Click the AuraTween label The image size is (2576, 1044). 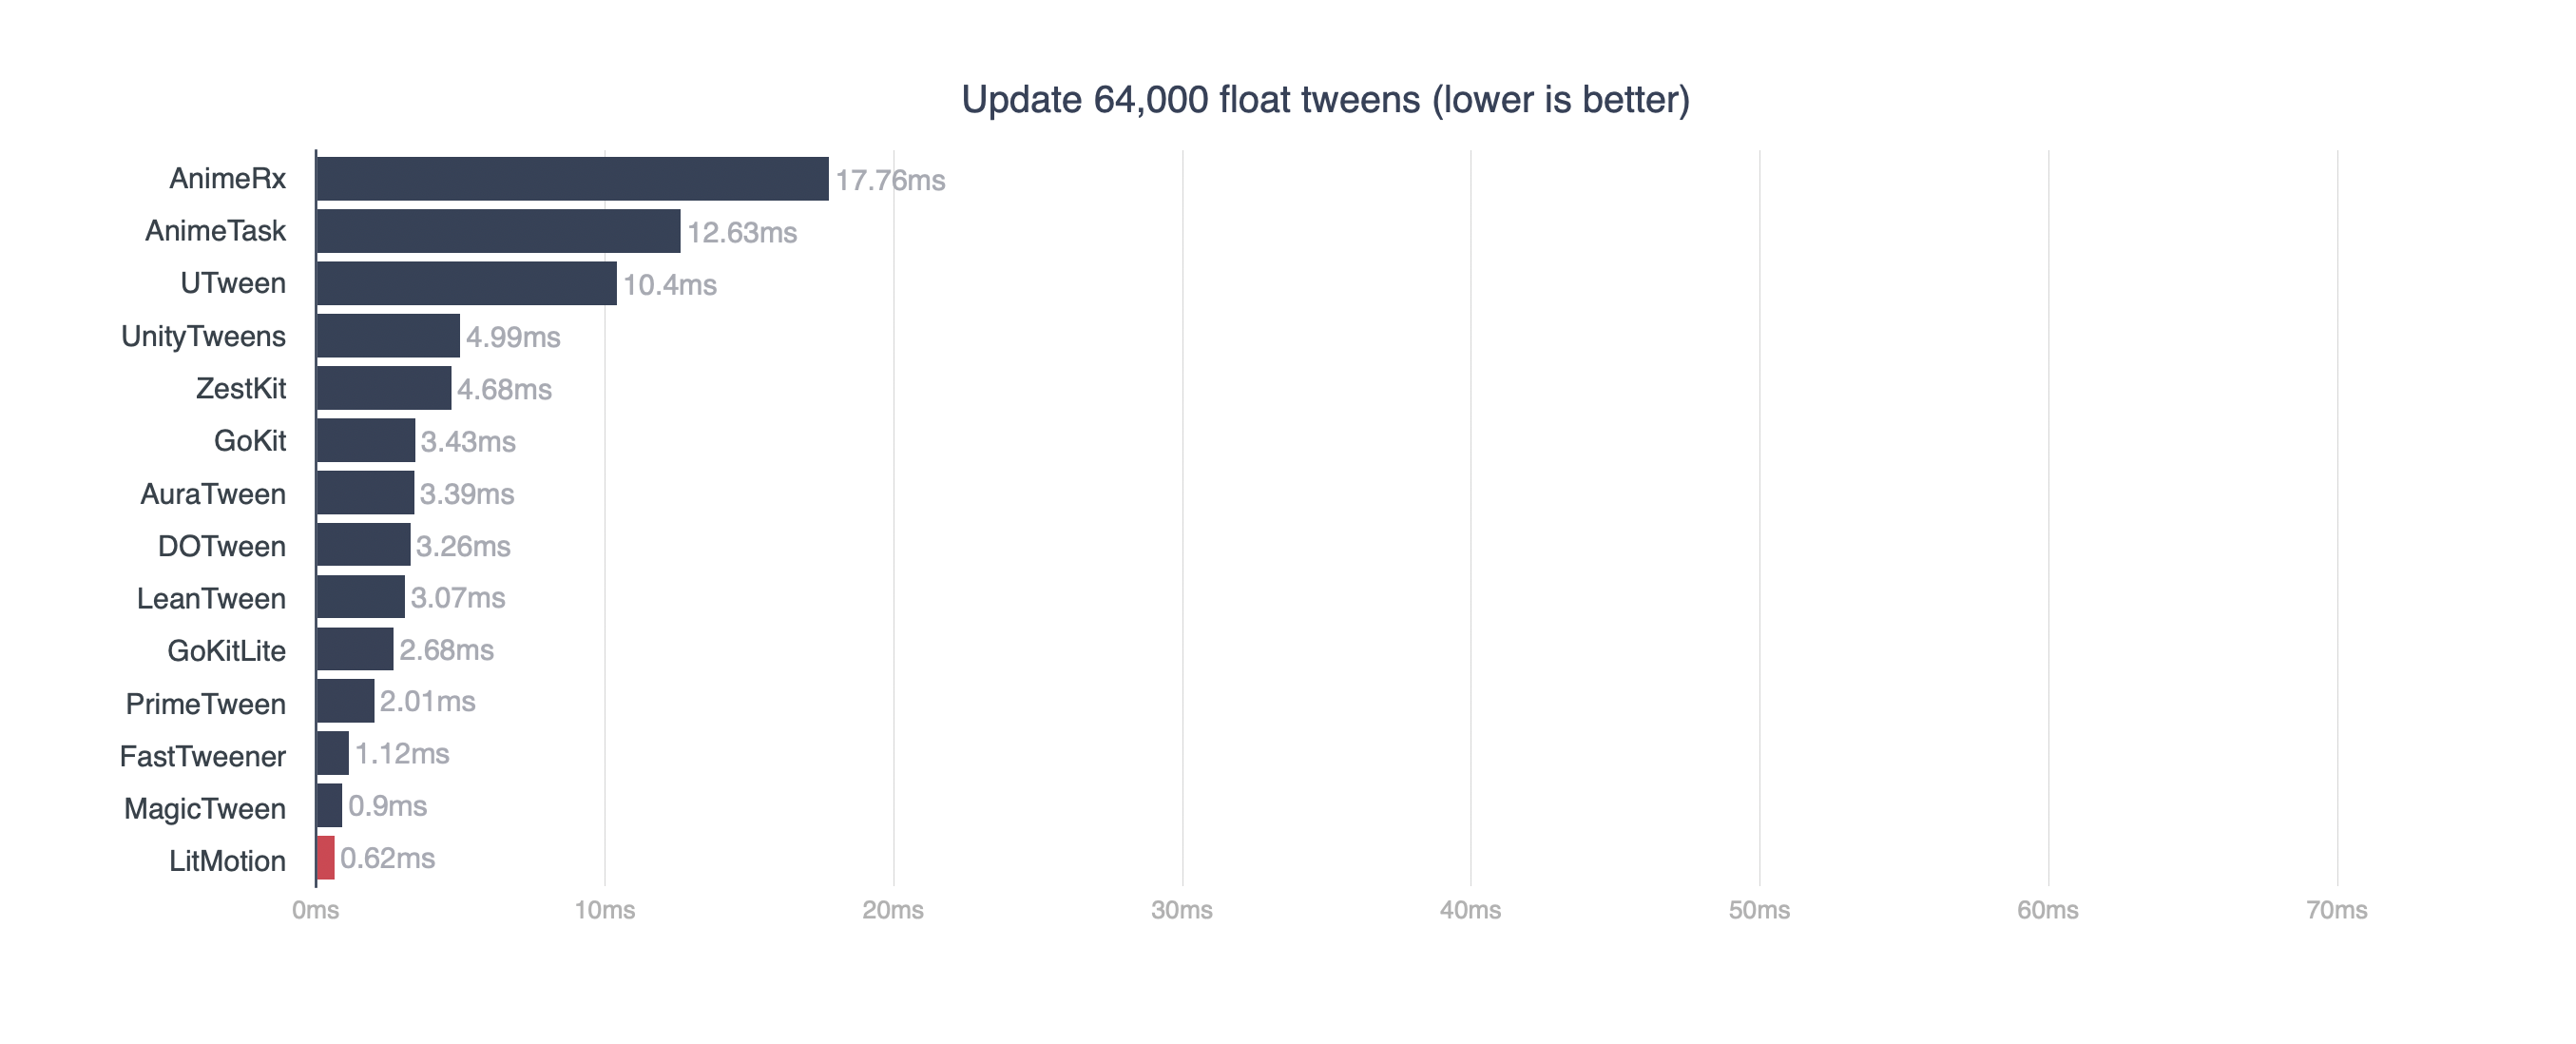(x=213, y=494)
